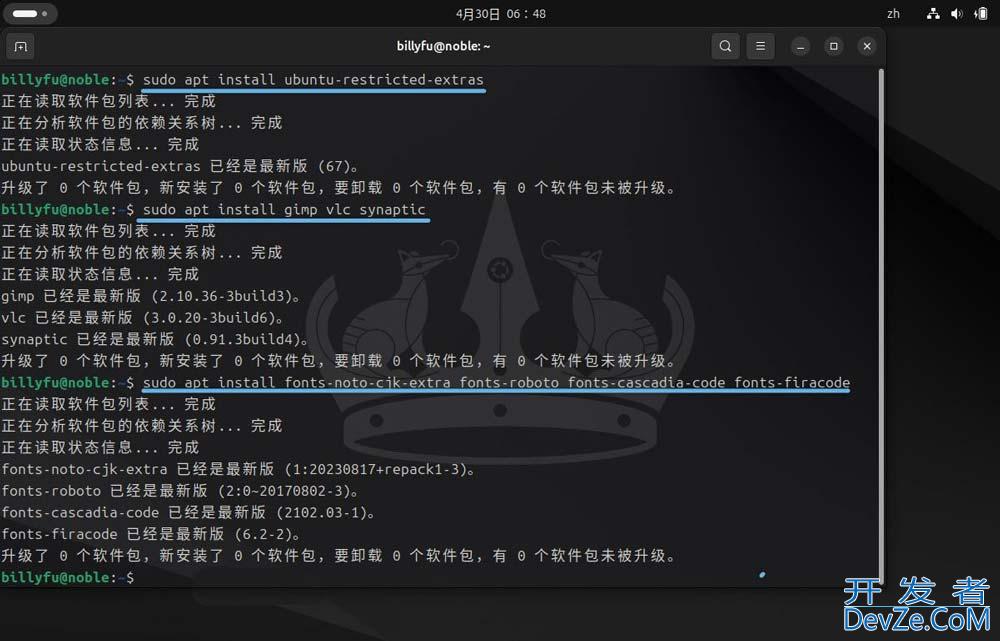Click the fonts-noto-cjk-extra install command line
Viewport: 1000px width, 641px height.
tap(496, 383)
